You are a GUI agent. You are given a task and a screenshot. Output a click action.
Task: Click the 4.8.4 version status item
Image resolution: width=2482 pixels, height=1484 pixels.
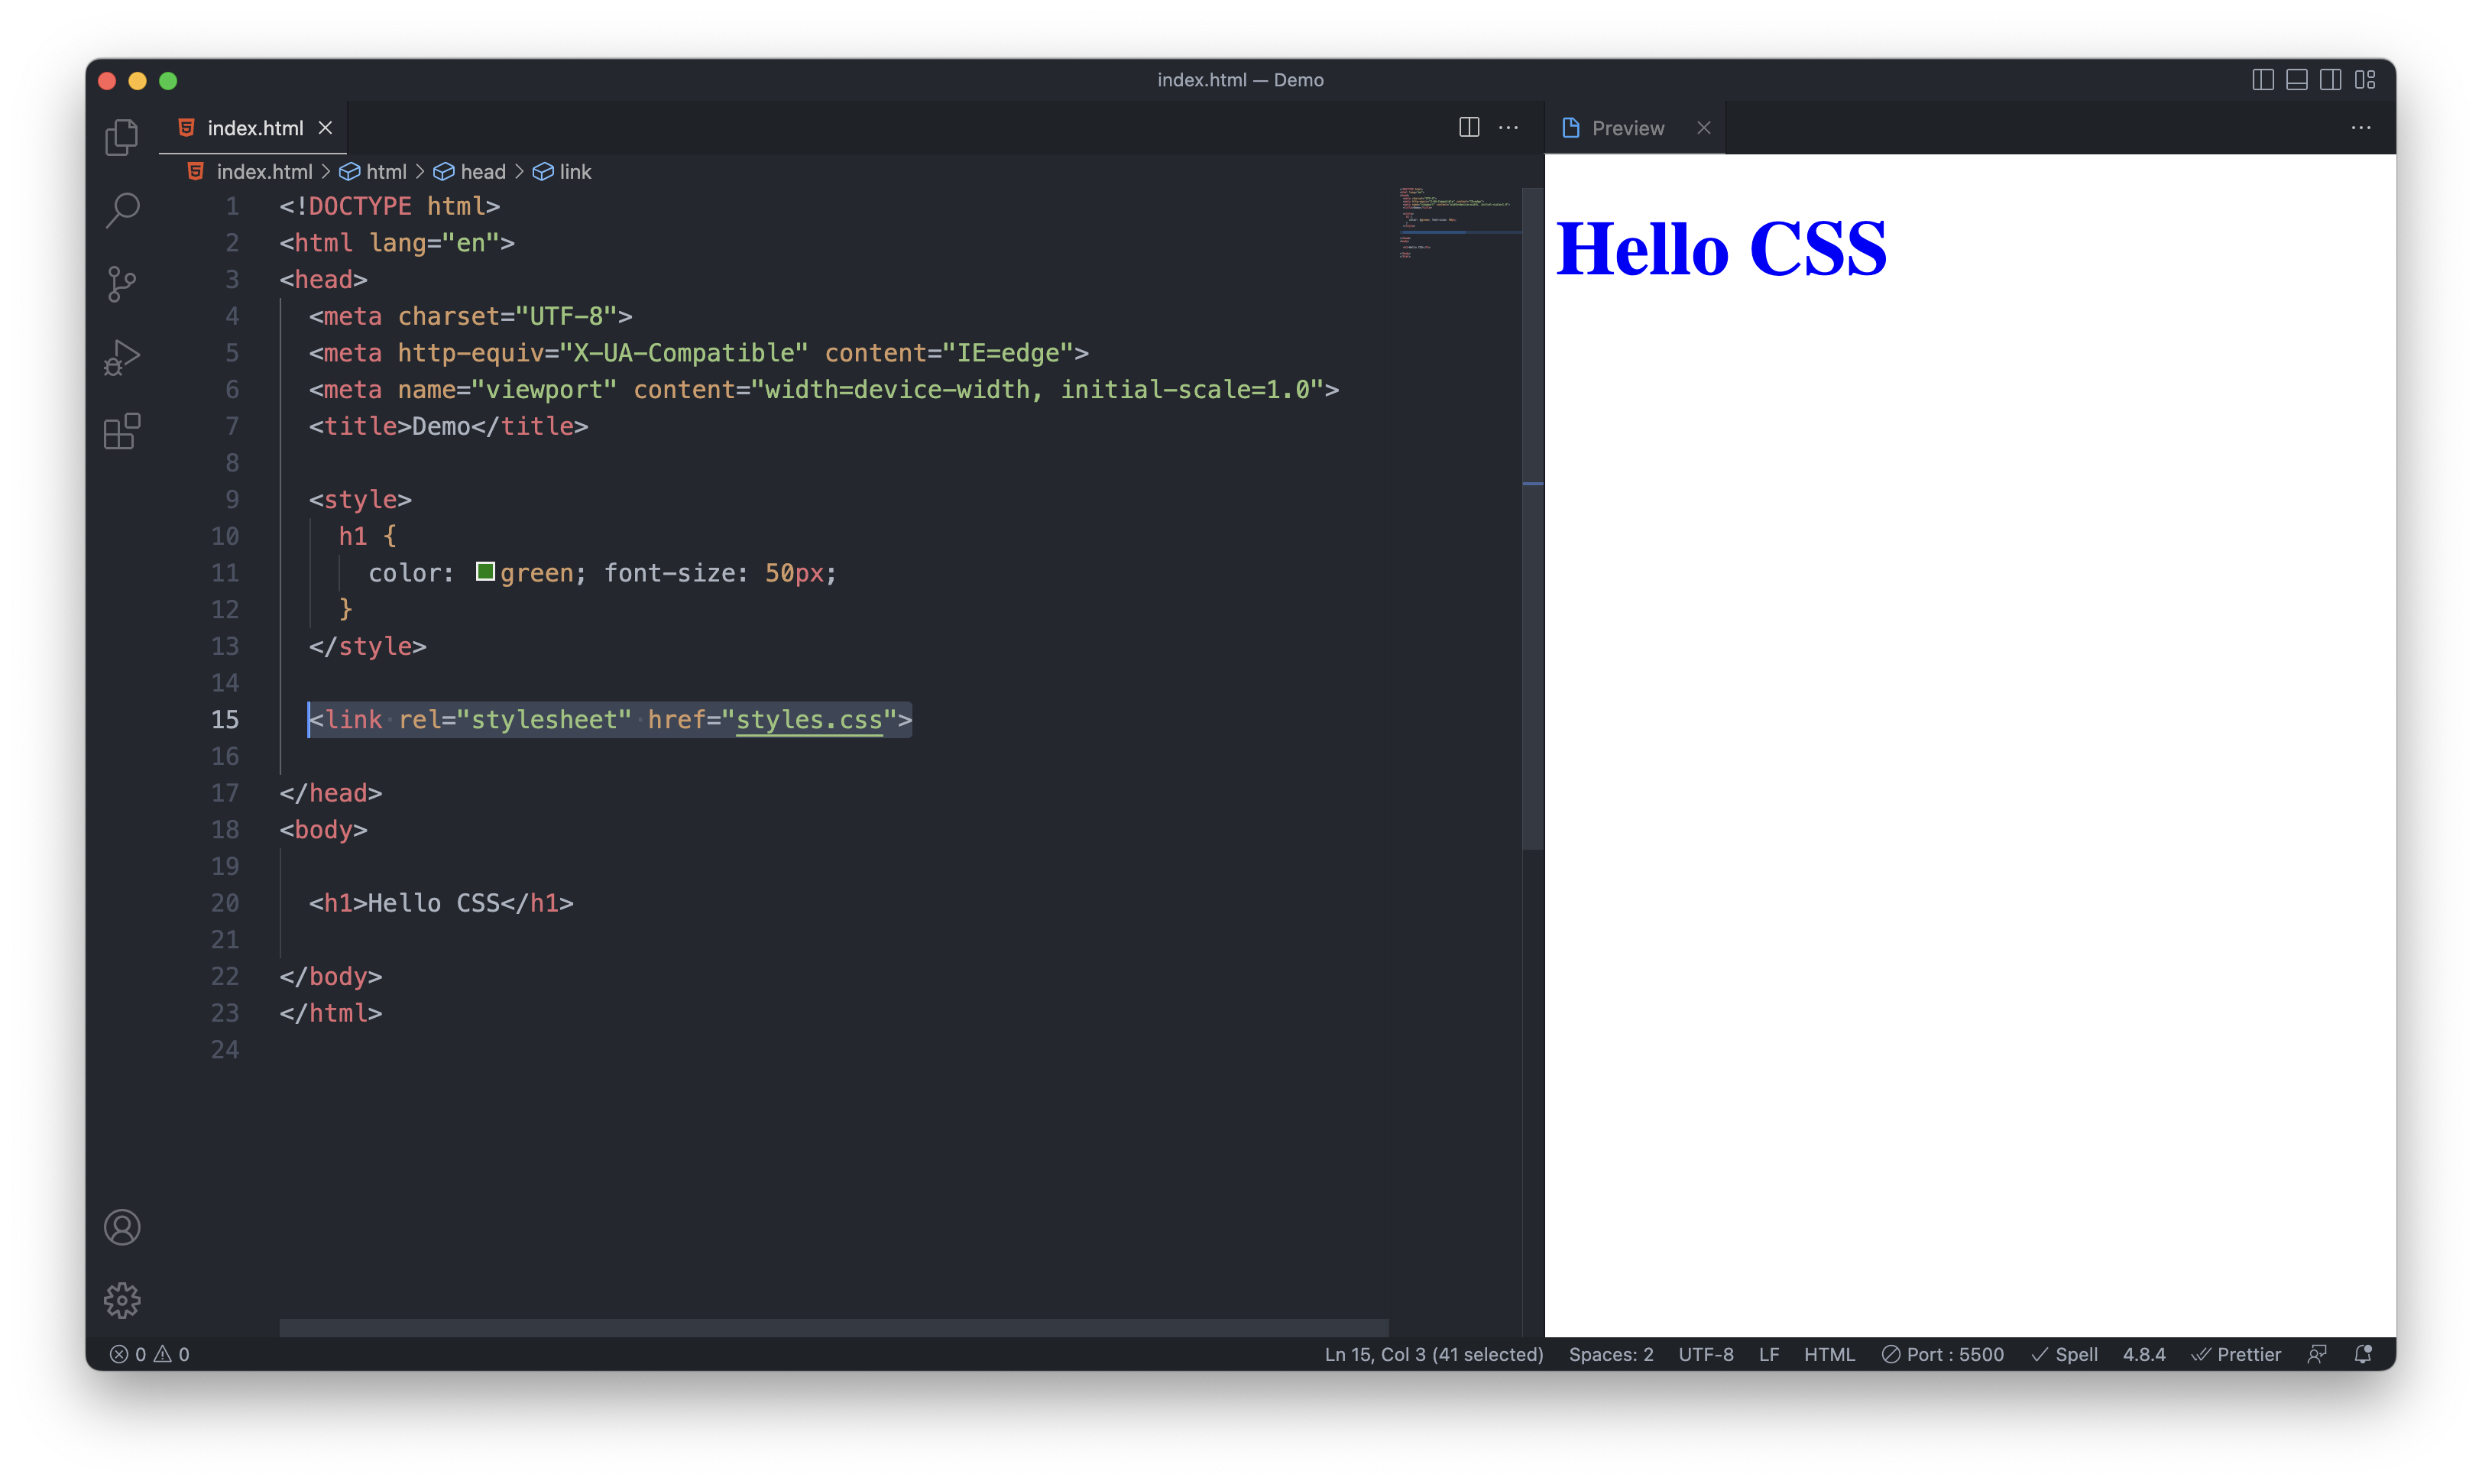point(2144,1354)
